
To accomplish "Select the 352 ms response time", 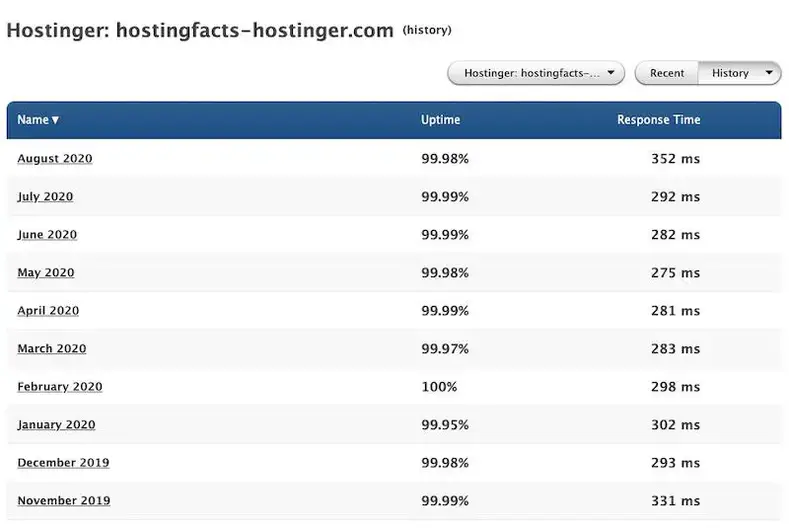I will (675, 159).
